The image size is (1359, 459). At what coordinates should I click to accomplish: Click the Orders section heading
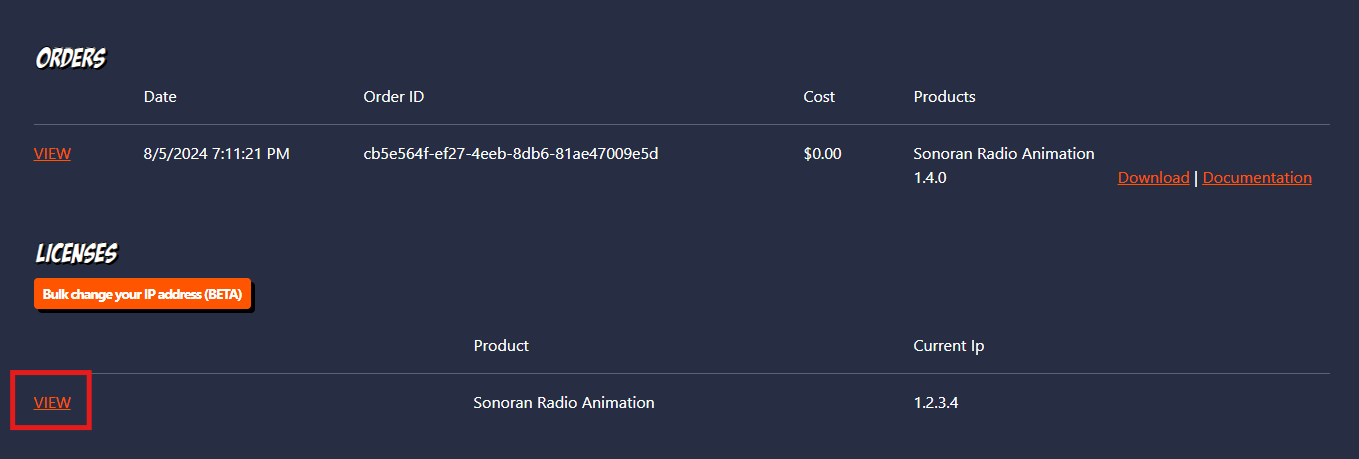(x=70, y=59)
